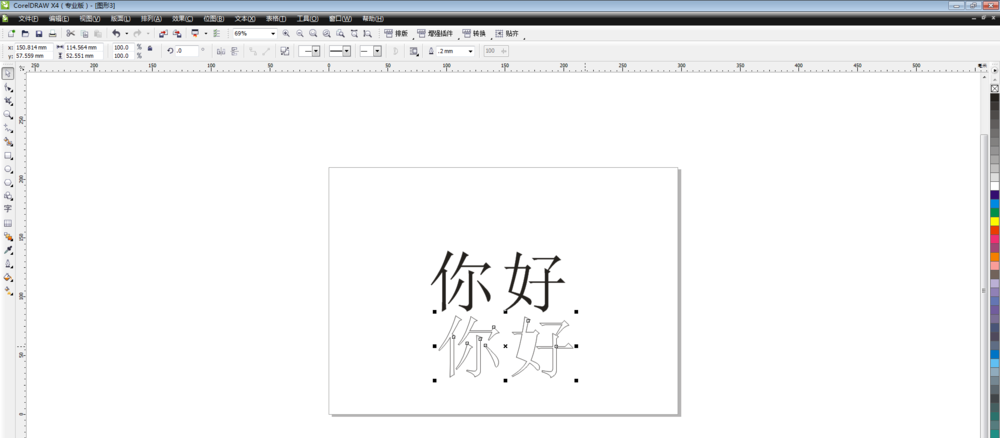
Task: Select the Pick tool in toolbox
Action: 8,74
